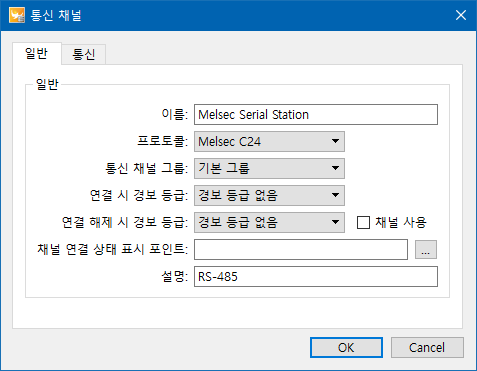This screenshot has height=371, width=477.
Task: Close the 통신 채널 dialog with X
Action: [x=461, y=15]
